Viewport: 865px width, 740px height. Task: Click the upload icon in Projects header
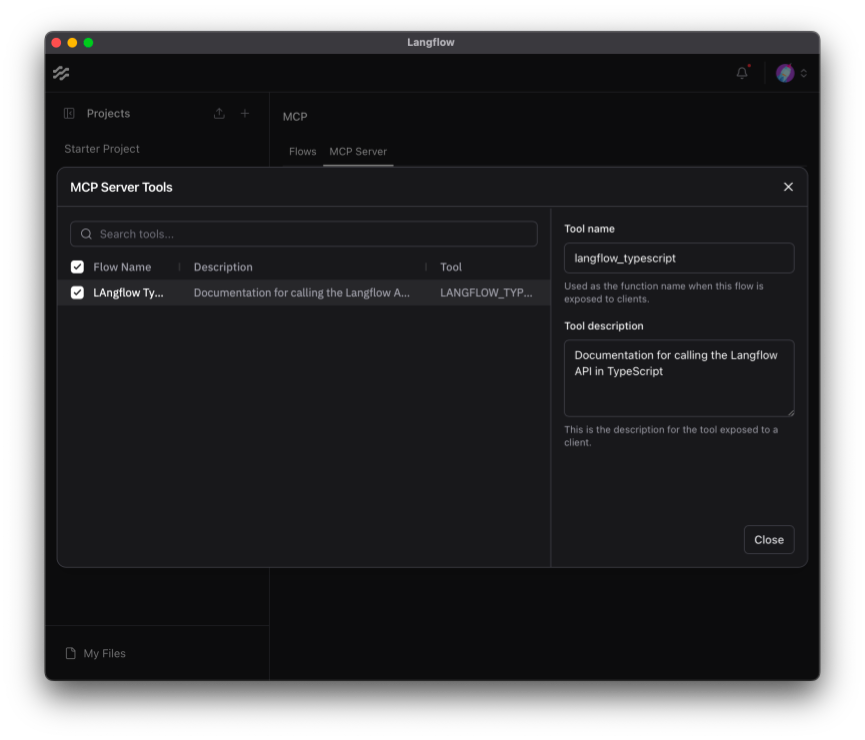(x=219, y=113)
